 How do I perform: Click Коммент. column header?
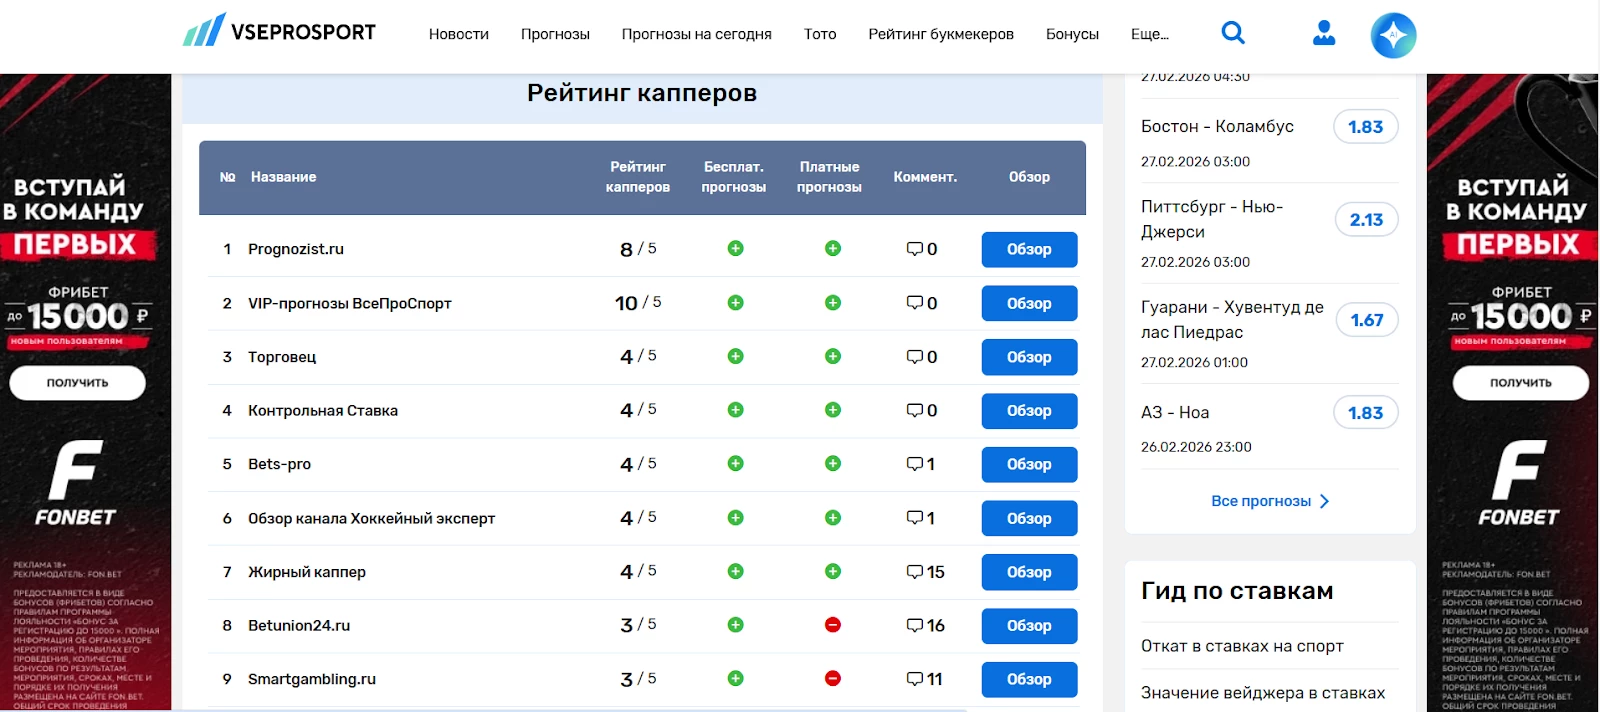(925, 177)
